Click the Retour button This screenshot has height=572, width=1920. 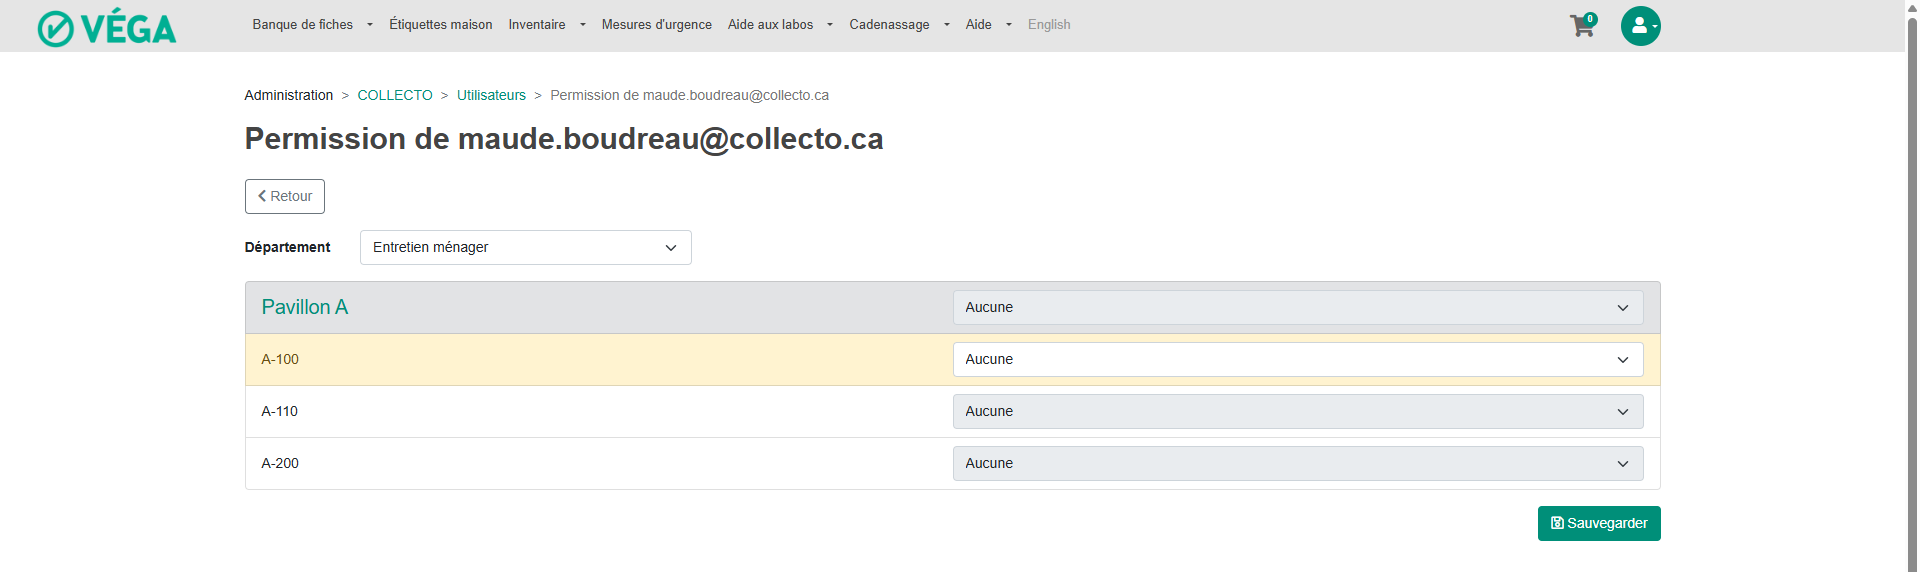[x=285, y=196]
